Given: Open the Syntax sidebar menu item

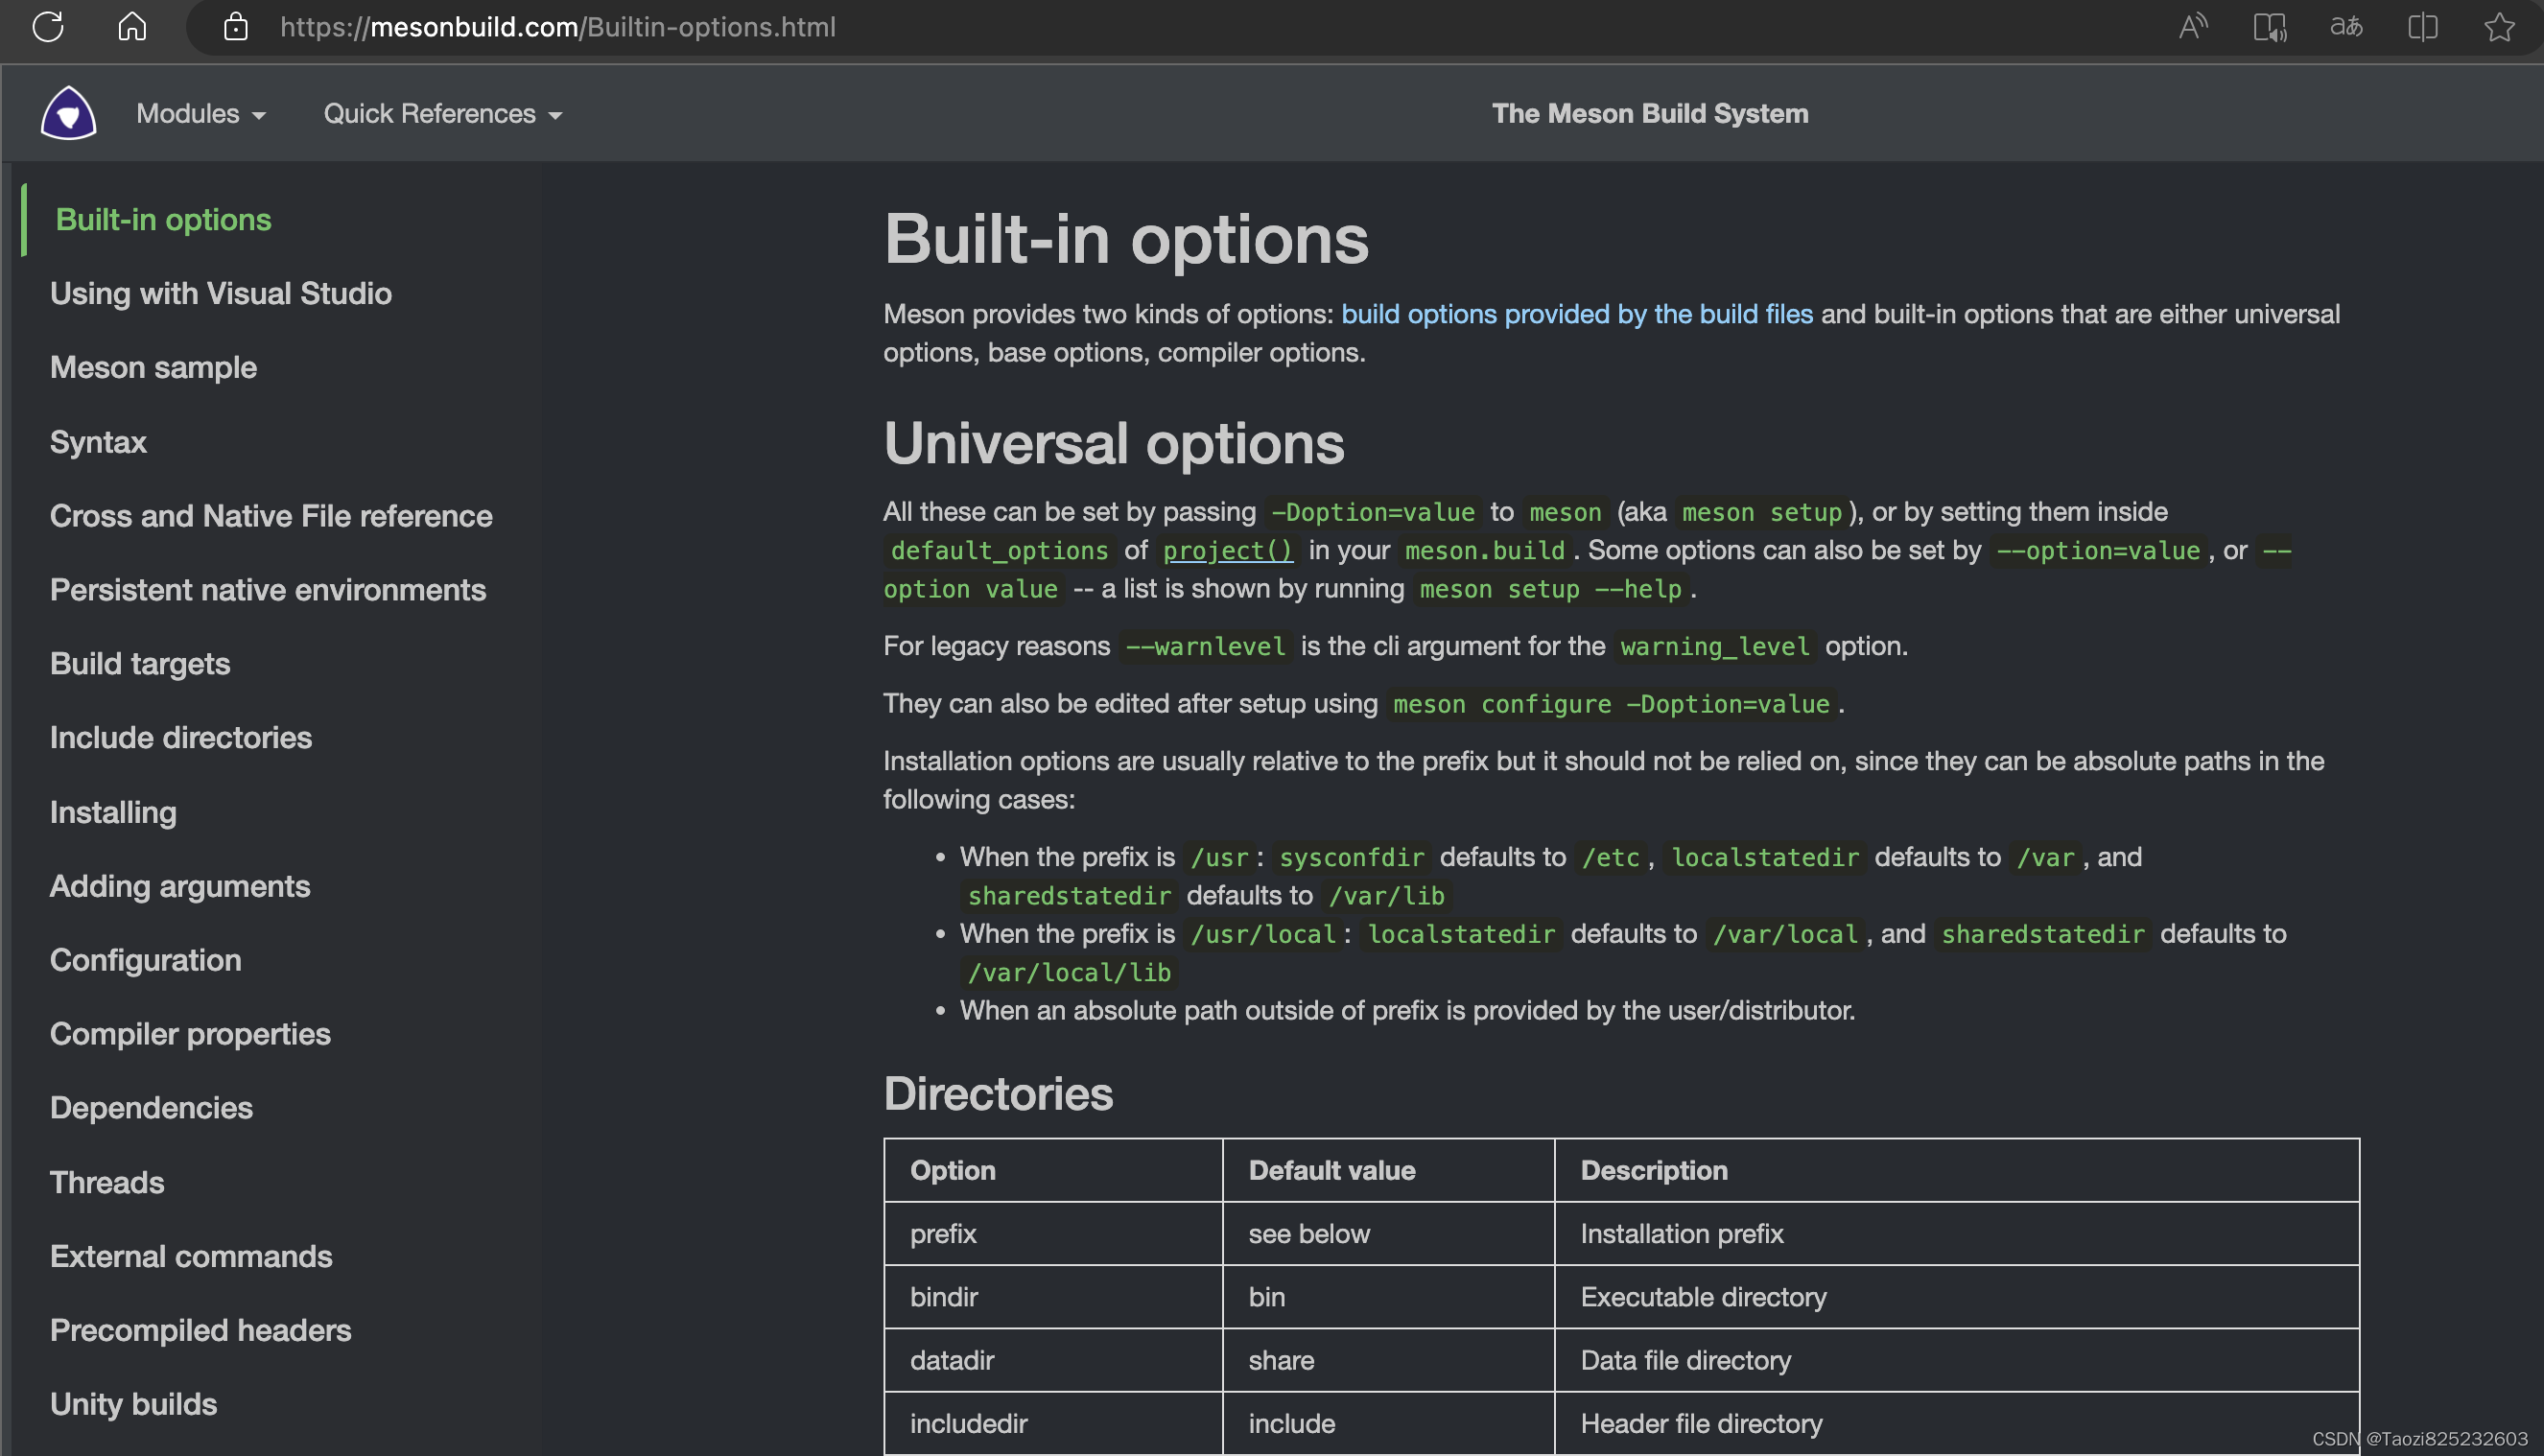Looking at the screenshot, I should [98, 442].
